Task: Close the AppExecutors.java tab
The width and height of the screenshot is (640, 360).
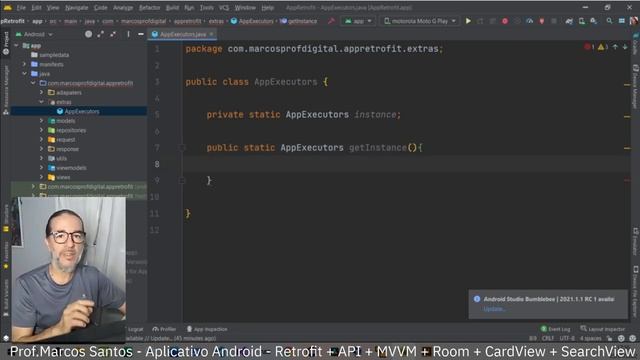Action: point(211,34)
